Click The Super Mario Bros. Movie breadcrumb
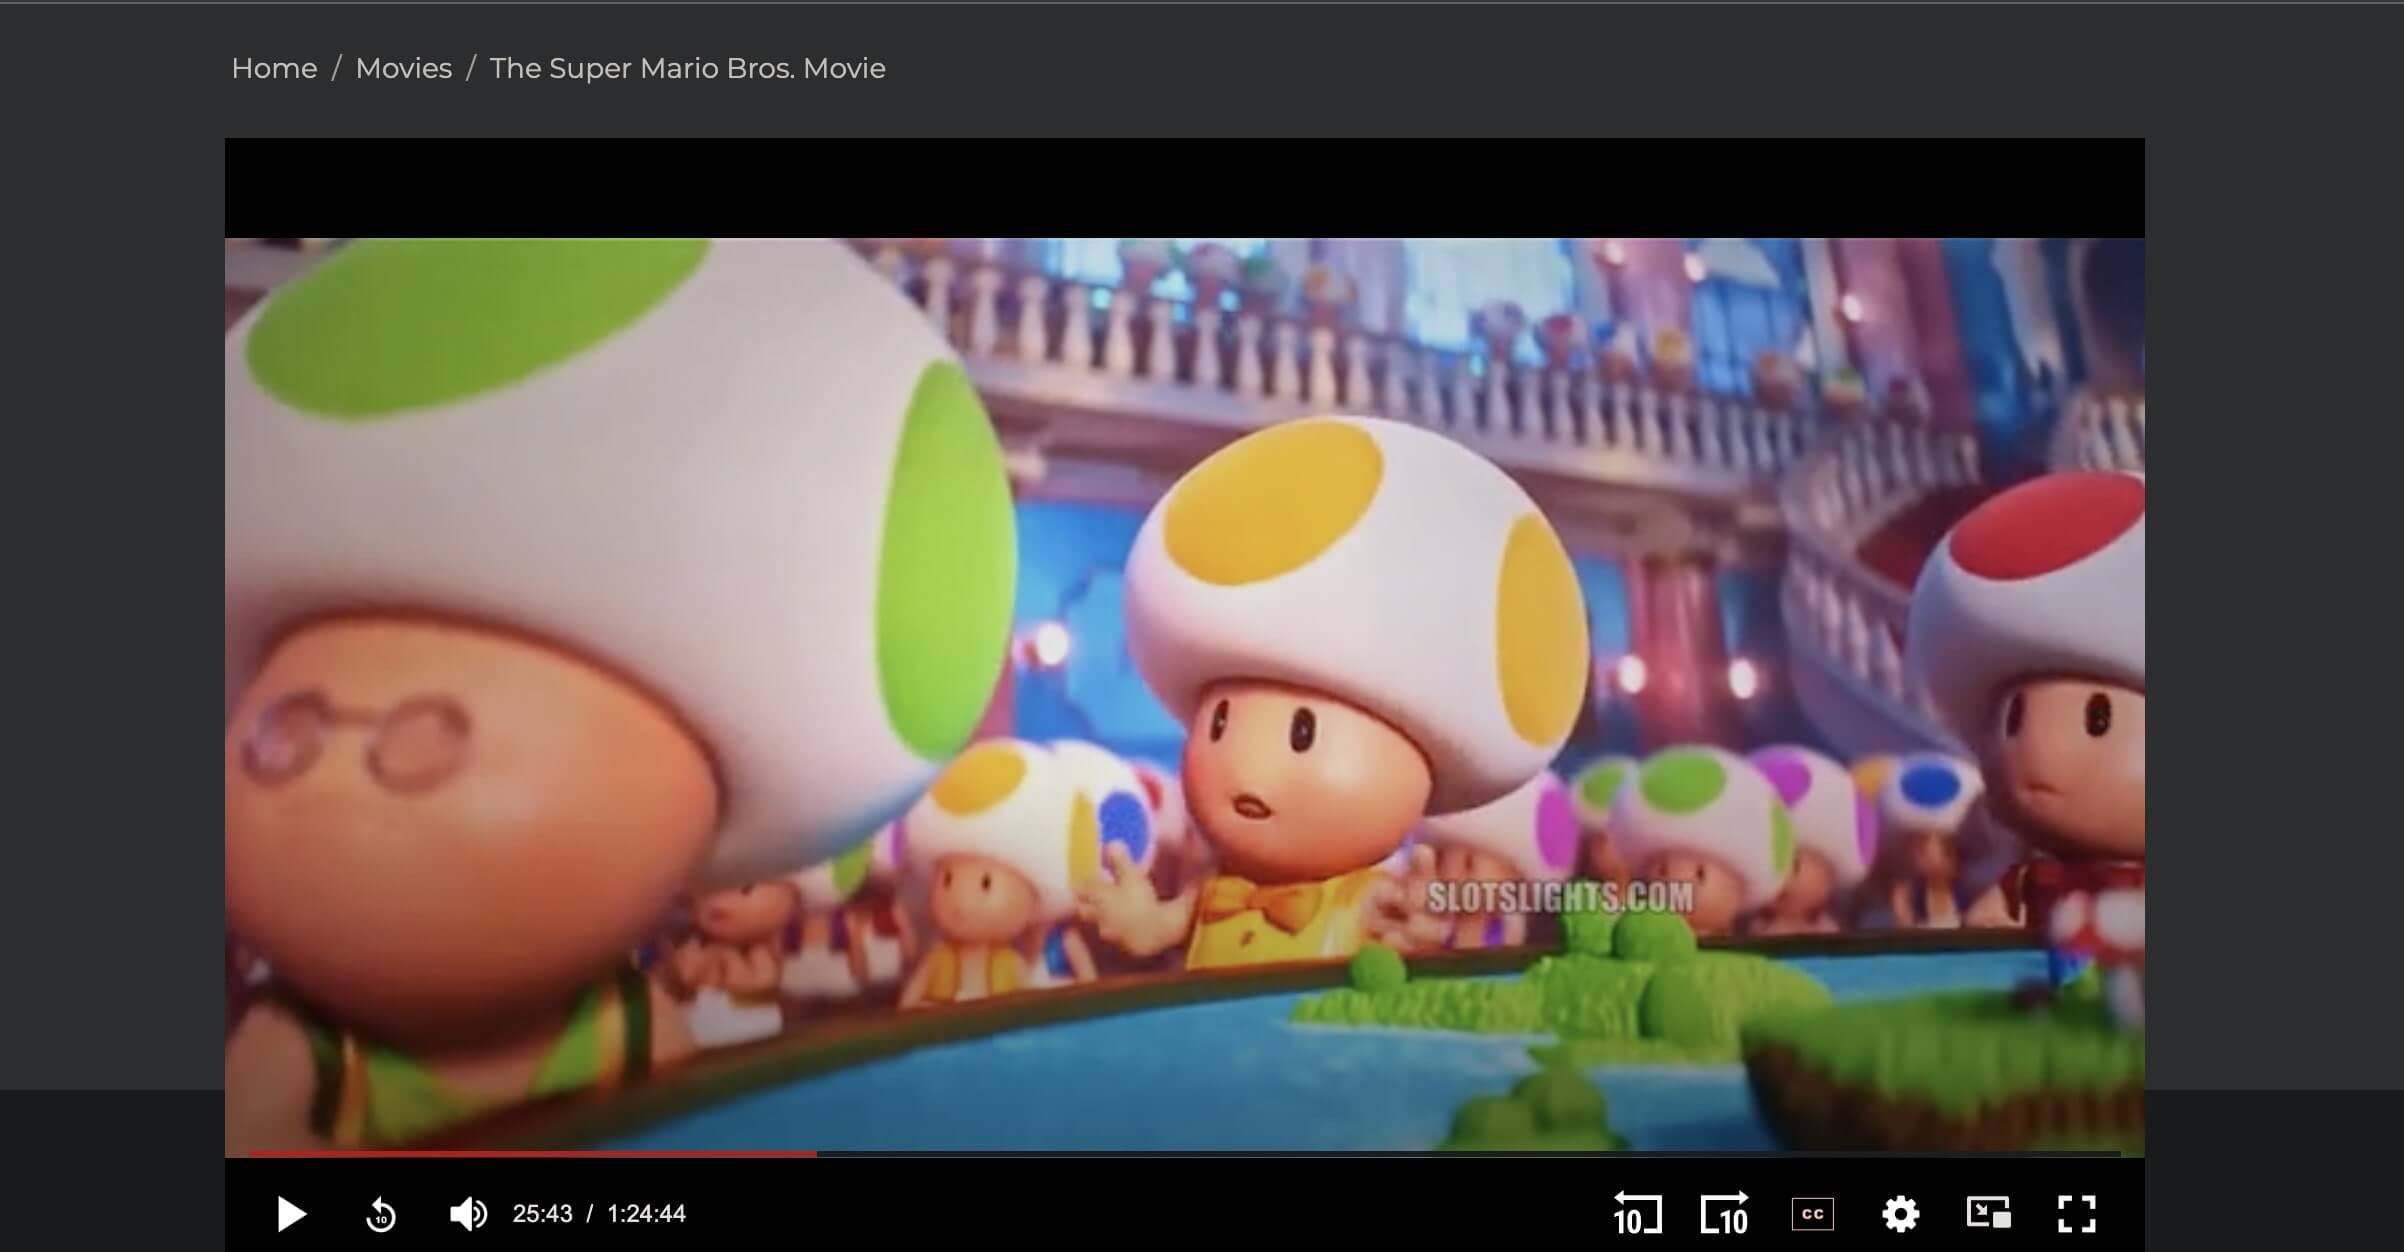Image resolution: width=2404 pixels, height=1252 pixels. (687, 68)
